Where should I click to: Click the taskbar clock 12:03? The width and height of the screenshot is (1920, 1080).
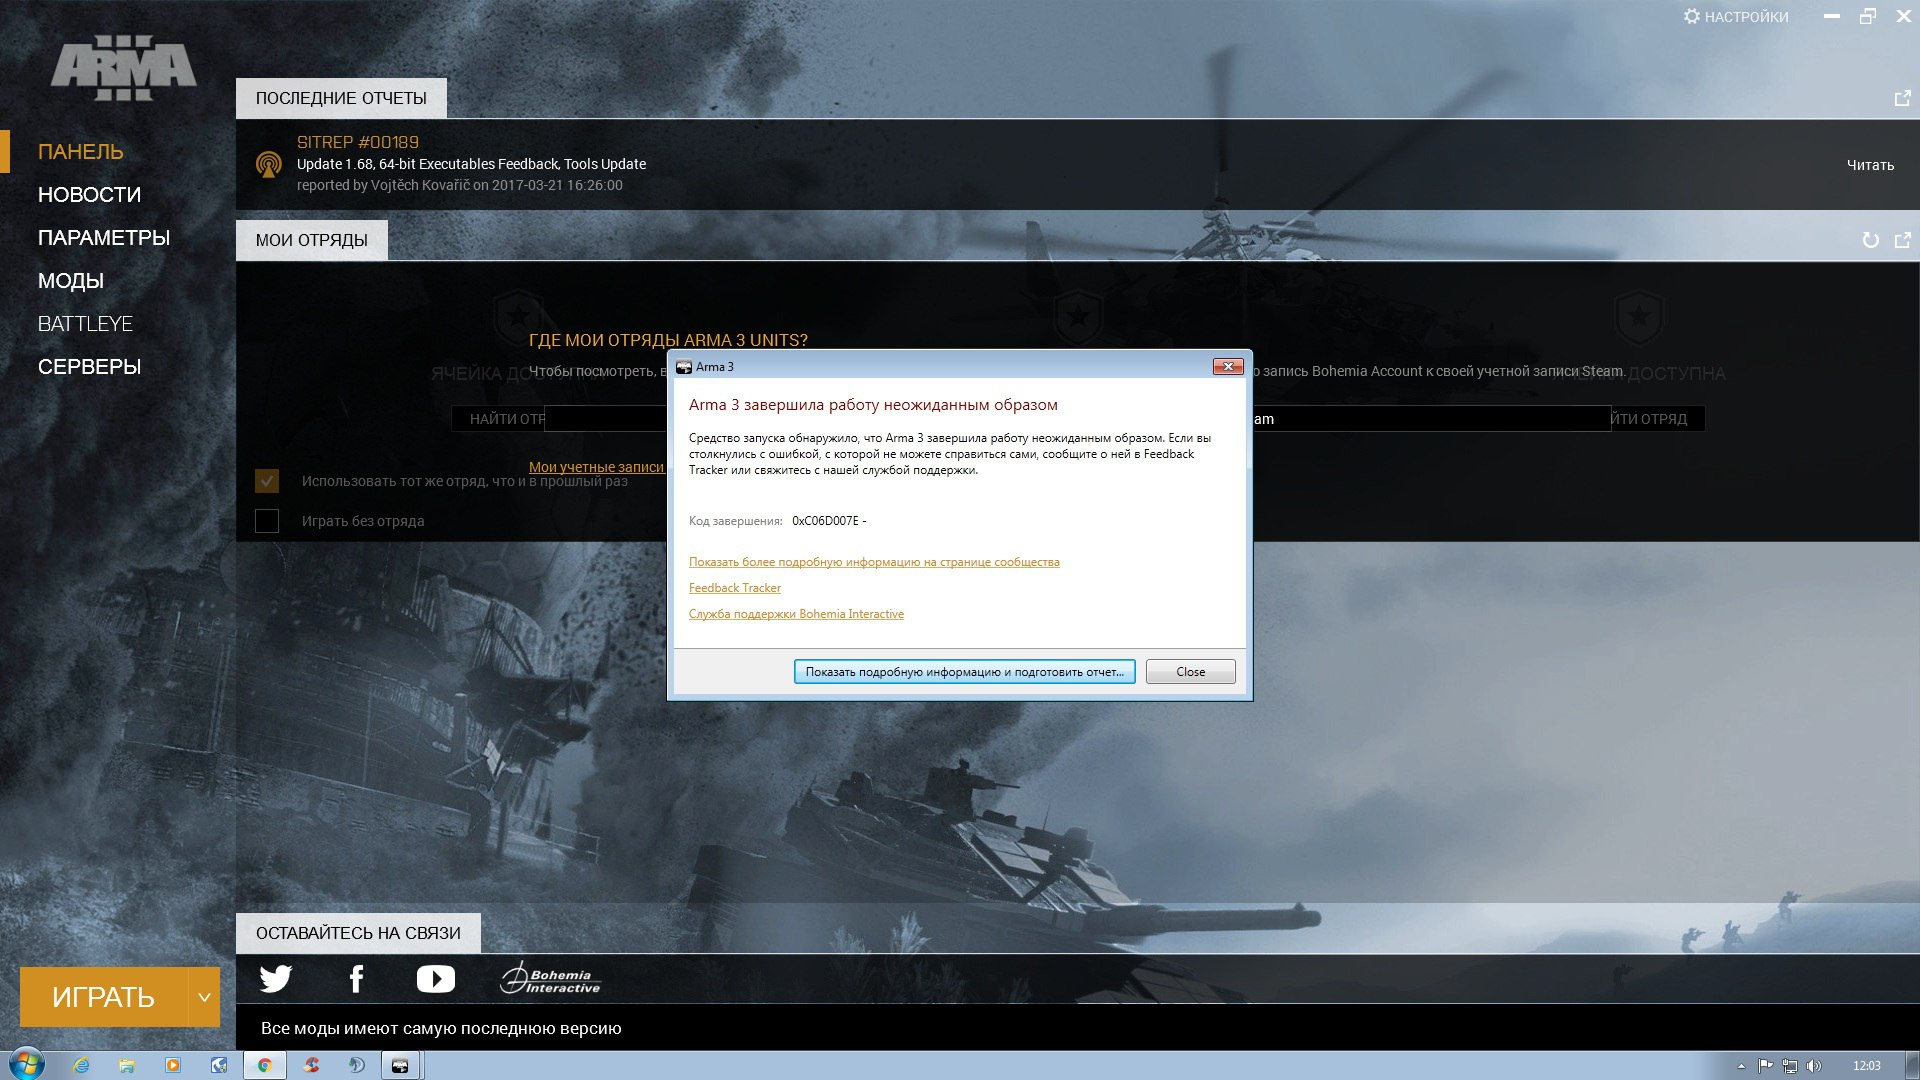coord(1866,1066)
